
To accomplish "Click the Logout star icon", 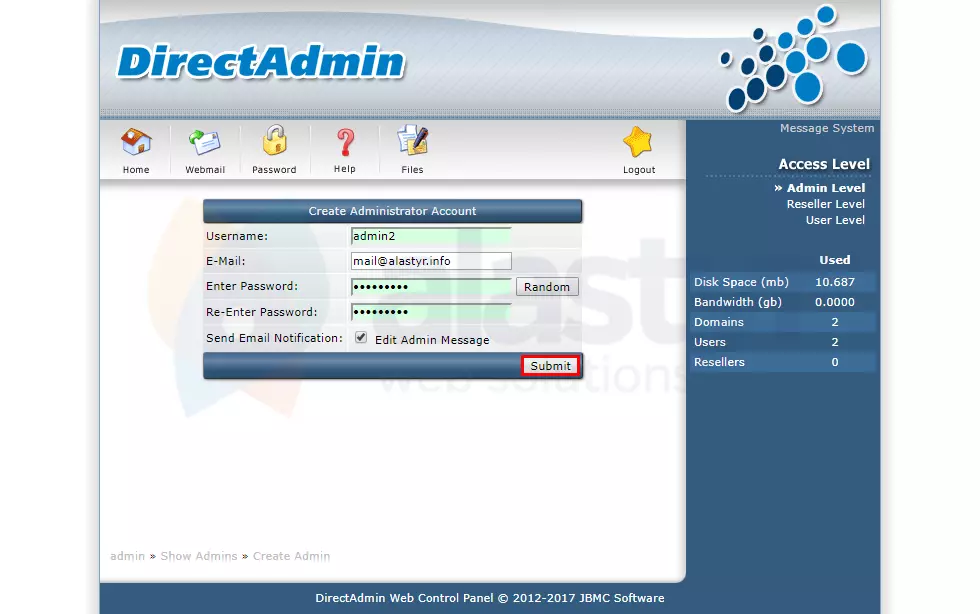I will pos(638,143).
